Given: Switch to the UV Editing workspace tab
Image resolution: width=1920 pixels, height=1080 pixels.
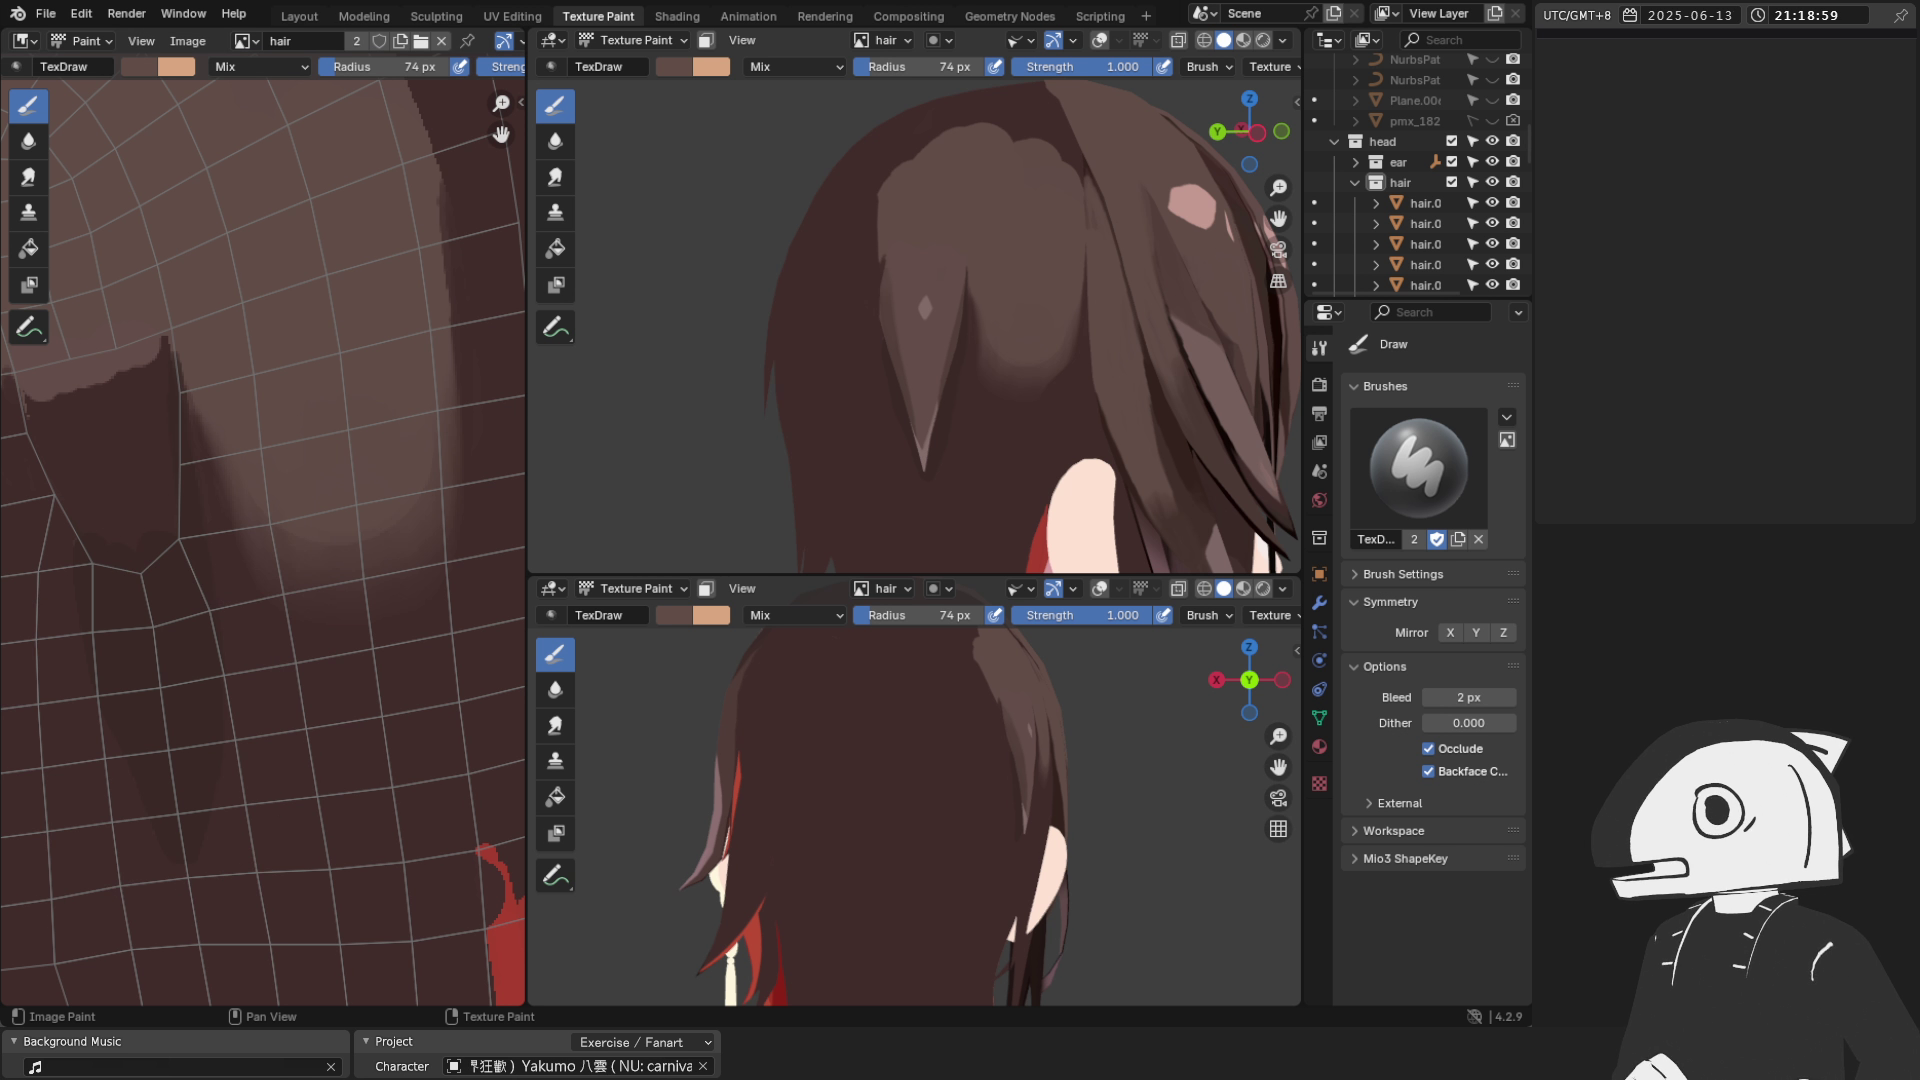Looking at the screenshot, I should [x=512, y=16].
